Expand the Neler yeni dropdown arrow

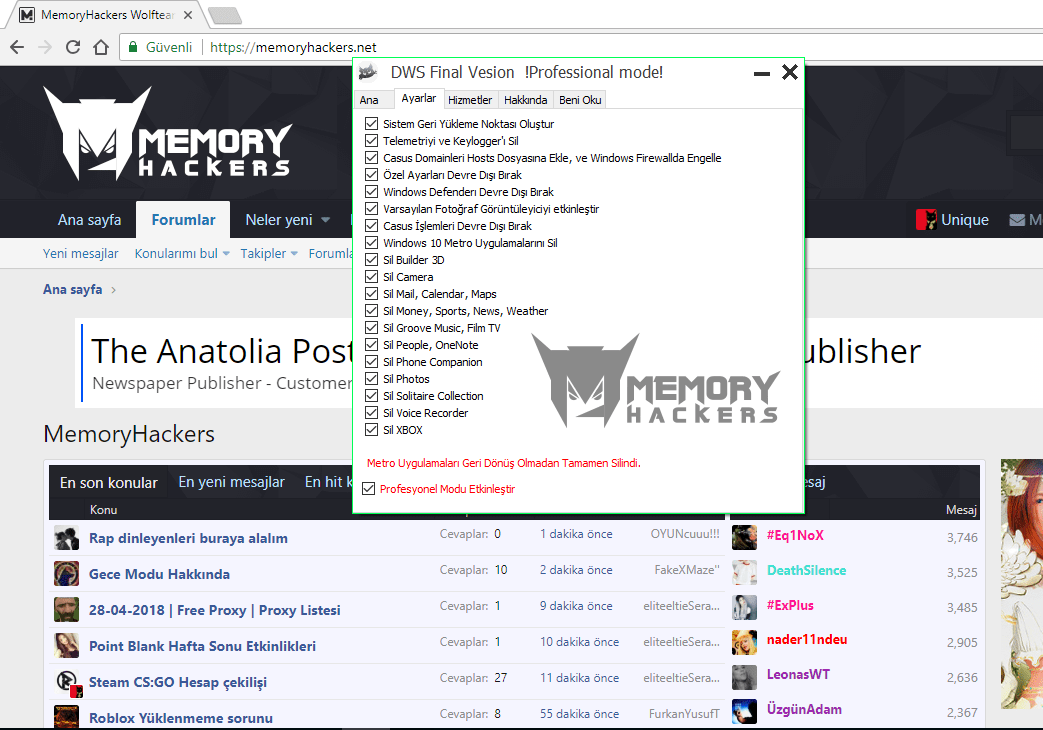click(x=325, y=220)
